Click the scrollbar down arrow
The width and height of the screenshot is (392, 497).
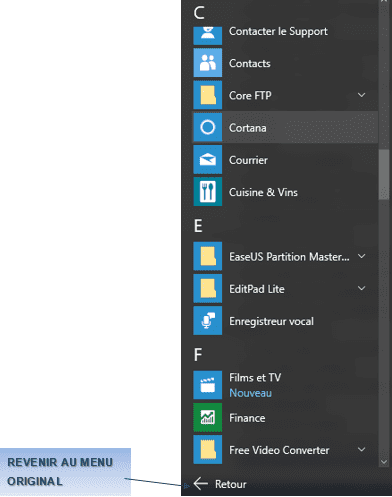click(x=384, y=462)
